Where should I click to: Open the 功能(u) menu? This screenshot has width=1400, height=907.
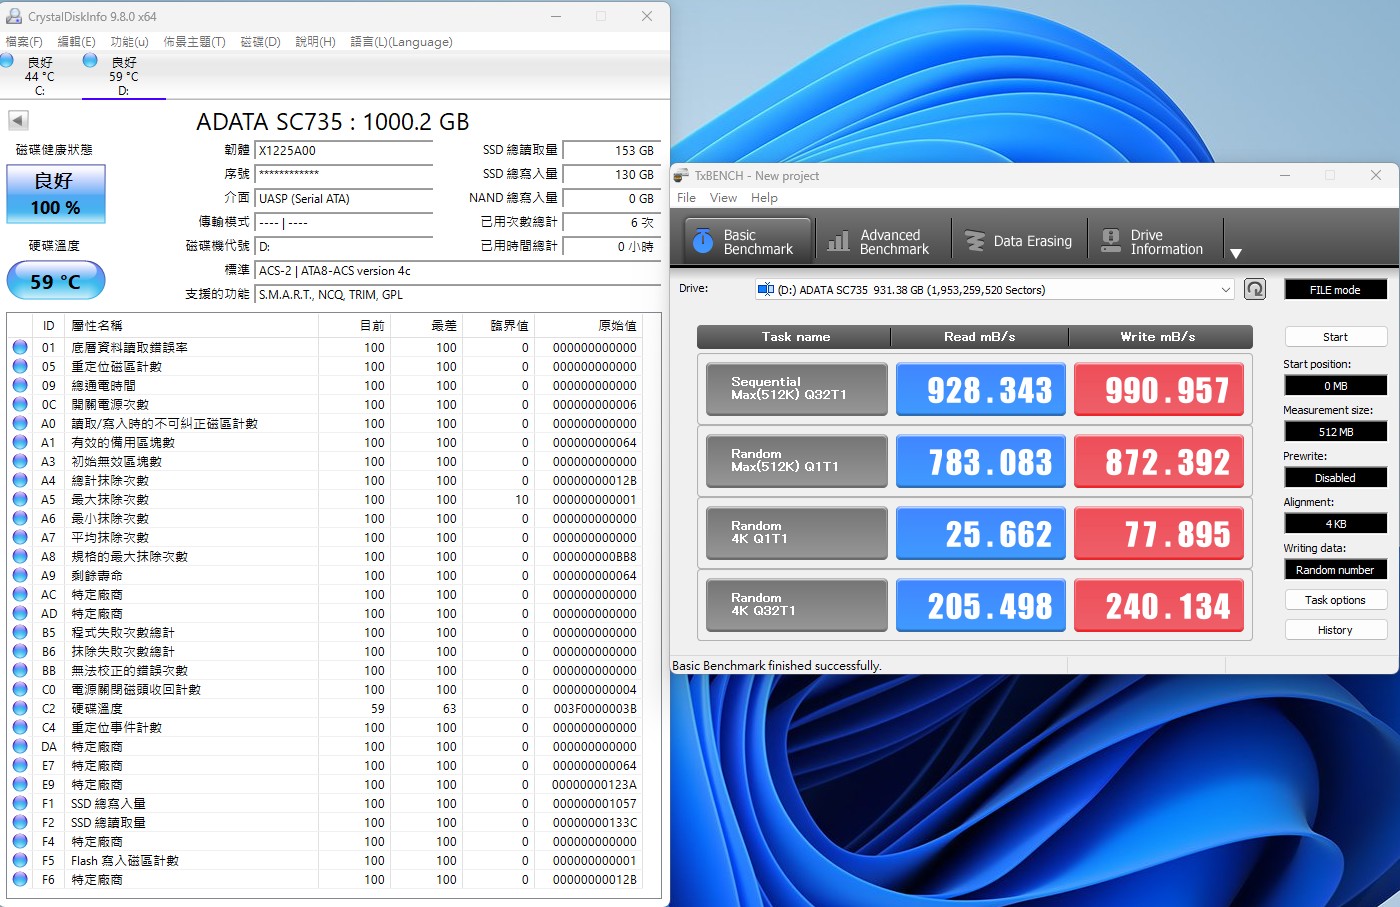[129, 42]
